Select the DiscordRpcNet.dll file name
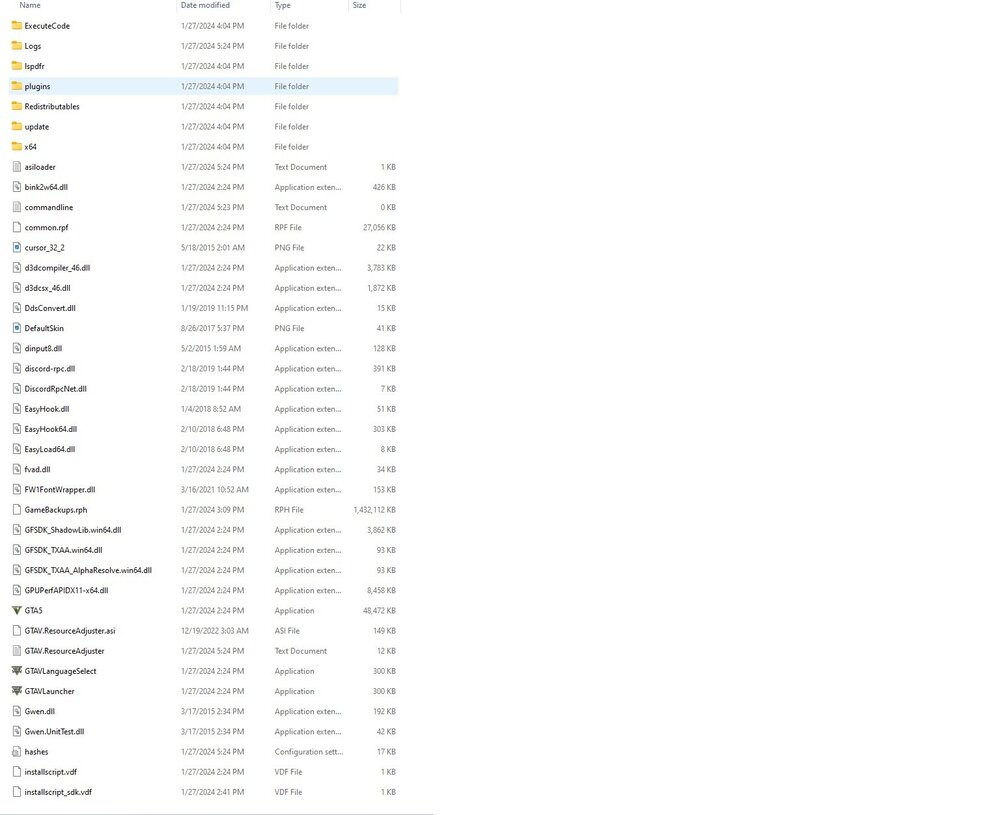This screenshot has width=1000, height=815. (55, 389)
